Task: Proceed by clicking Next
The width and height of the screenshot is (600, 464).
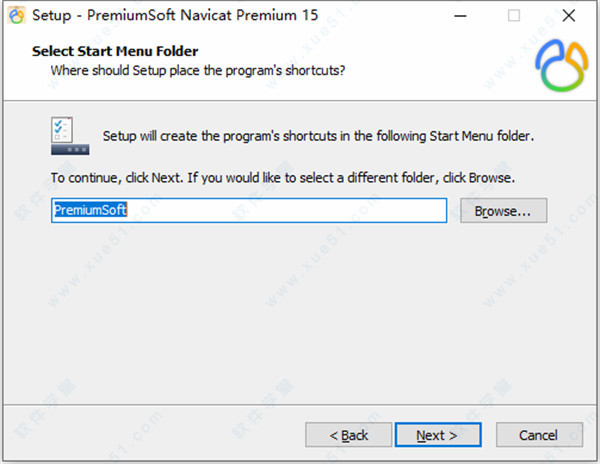Action: 437,435
